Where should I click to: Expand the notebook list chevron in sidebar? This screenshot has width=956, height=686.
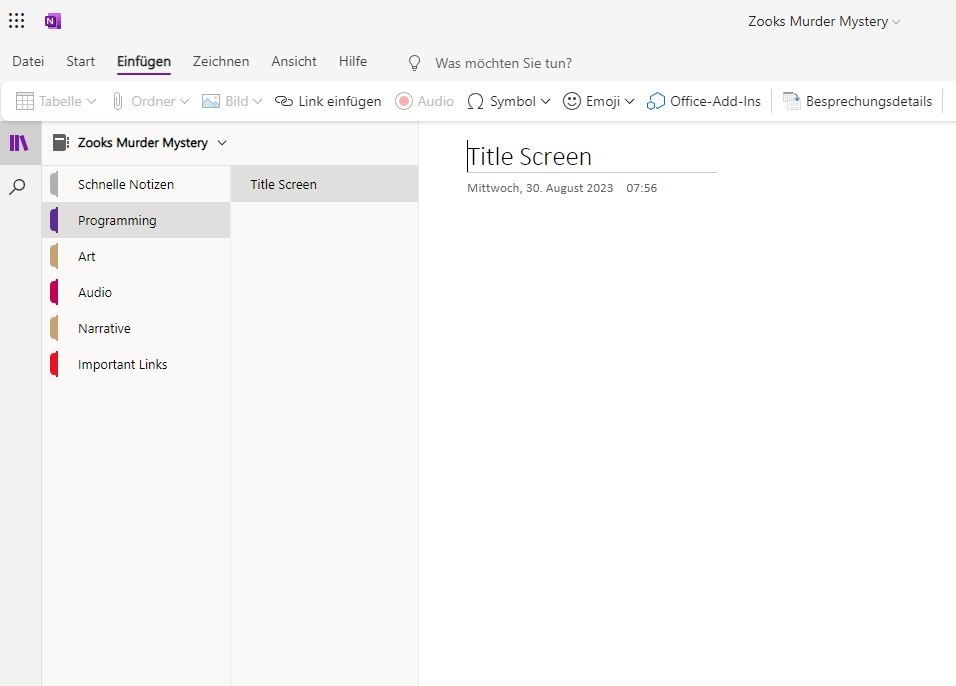222,143
